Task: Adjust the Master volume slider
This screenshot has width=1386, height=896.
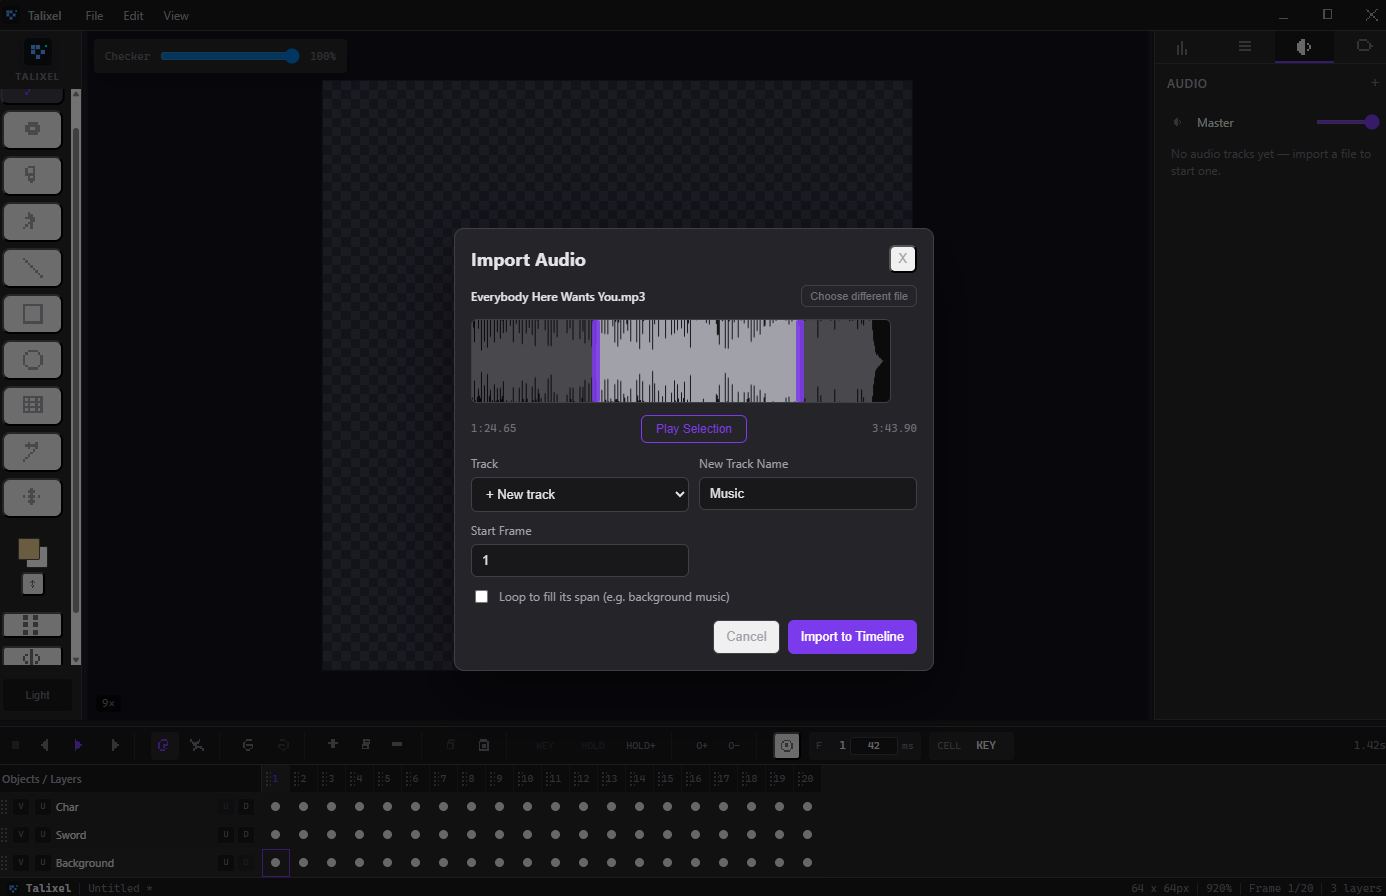Action: point(1348,122)
